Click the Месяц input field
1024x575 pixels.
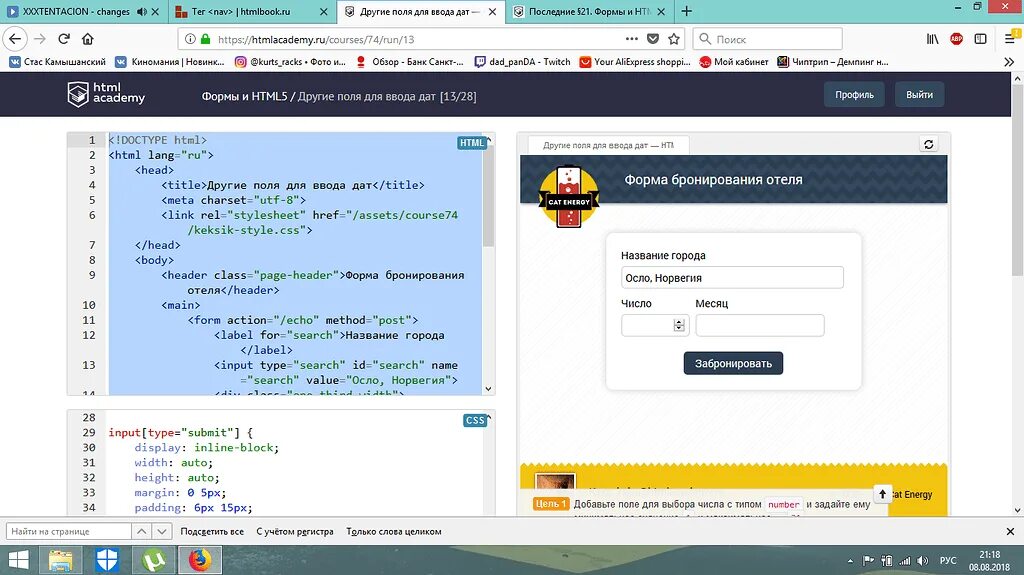760,325
